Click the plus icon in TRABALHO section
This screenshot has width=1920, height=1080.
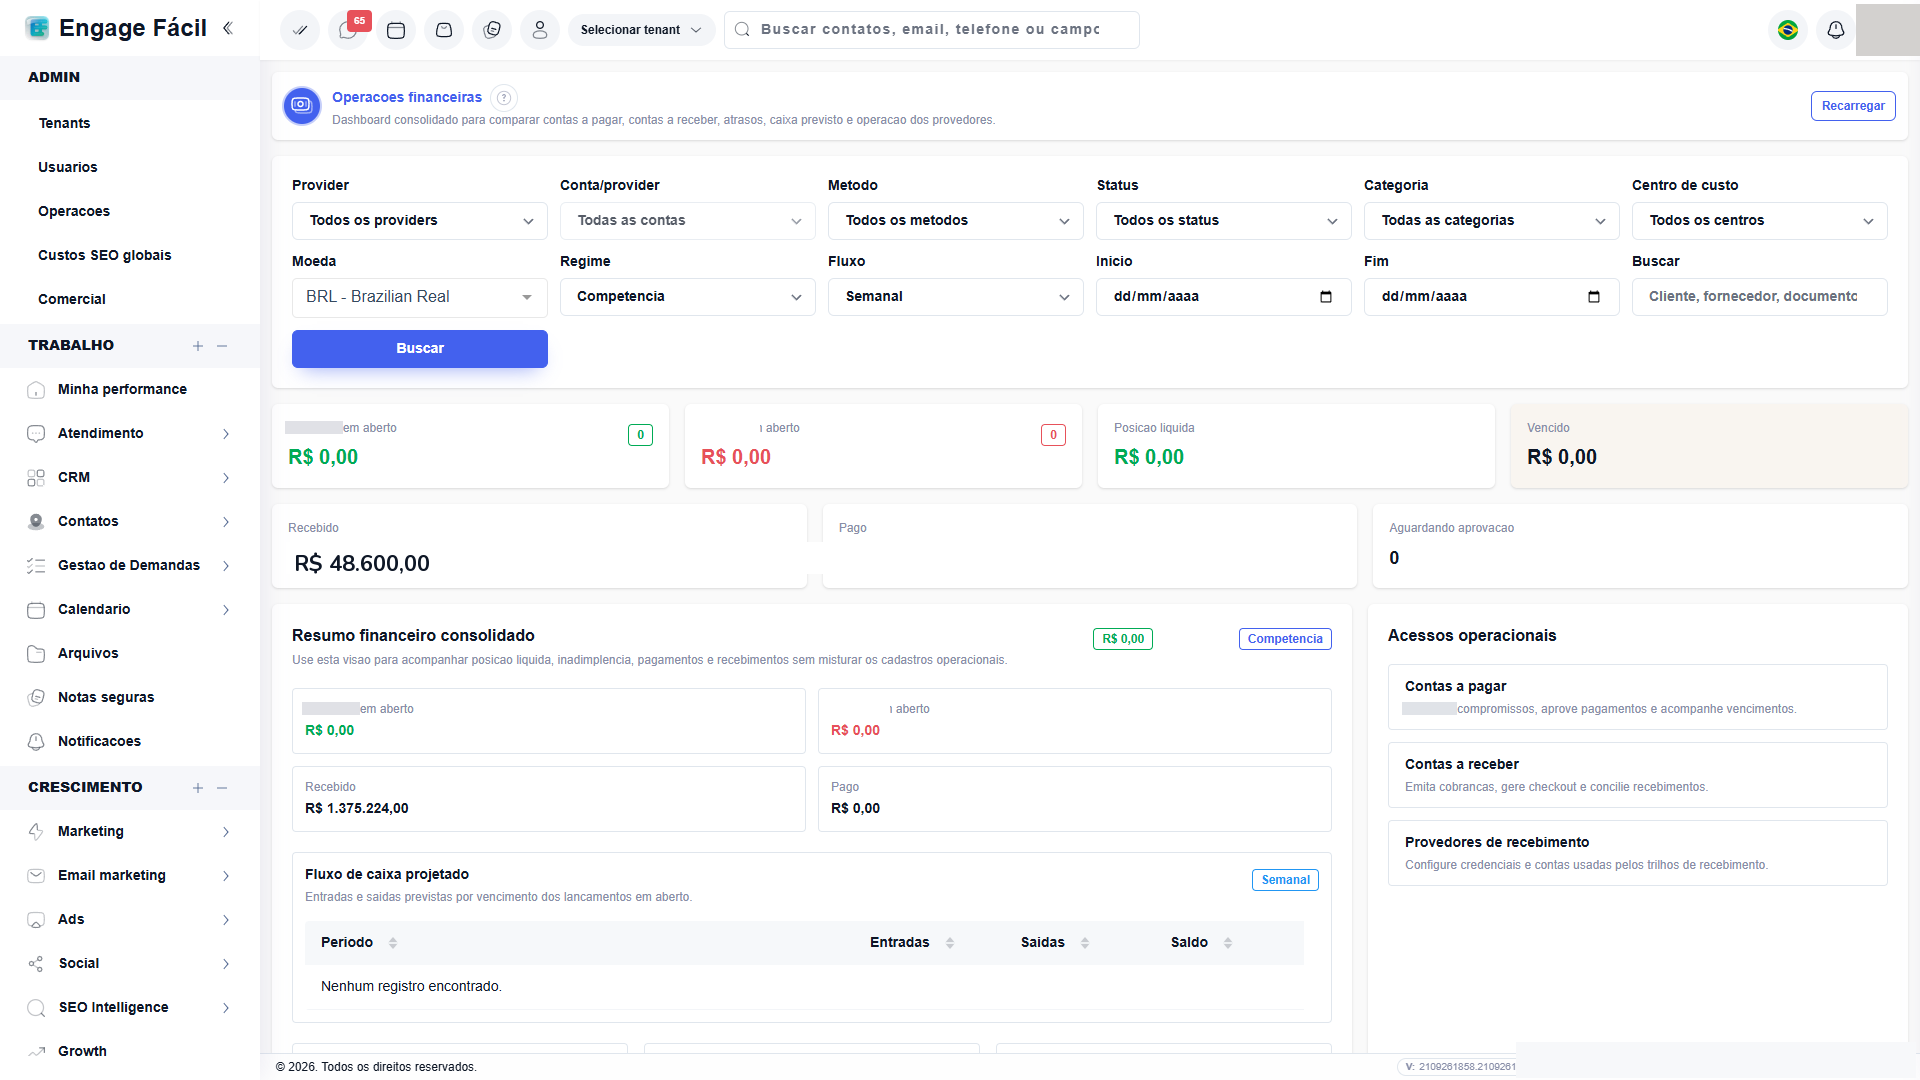pyautogui.click(x=198, y=346)
